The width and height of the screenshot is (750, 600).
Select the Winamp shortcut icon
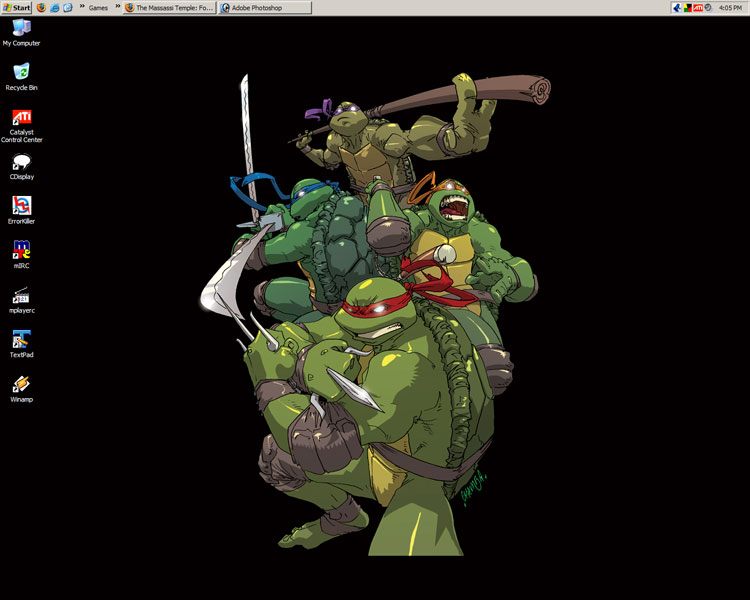click(22, 389)
